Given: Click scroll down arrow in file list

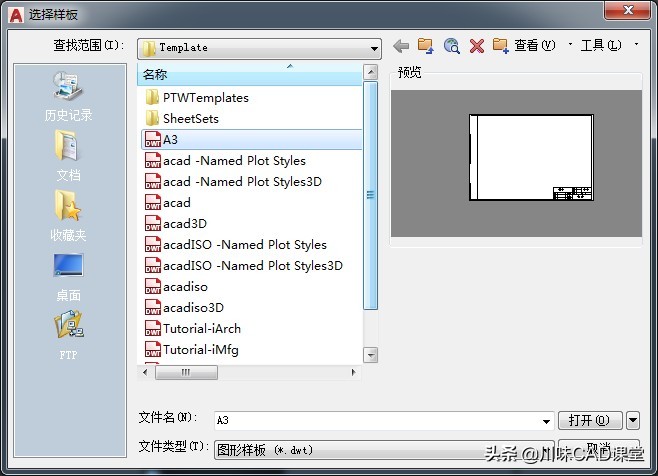Looking at the screenshot, I should [370, 355].
